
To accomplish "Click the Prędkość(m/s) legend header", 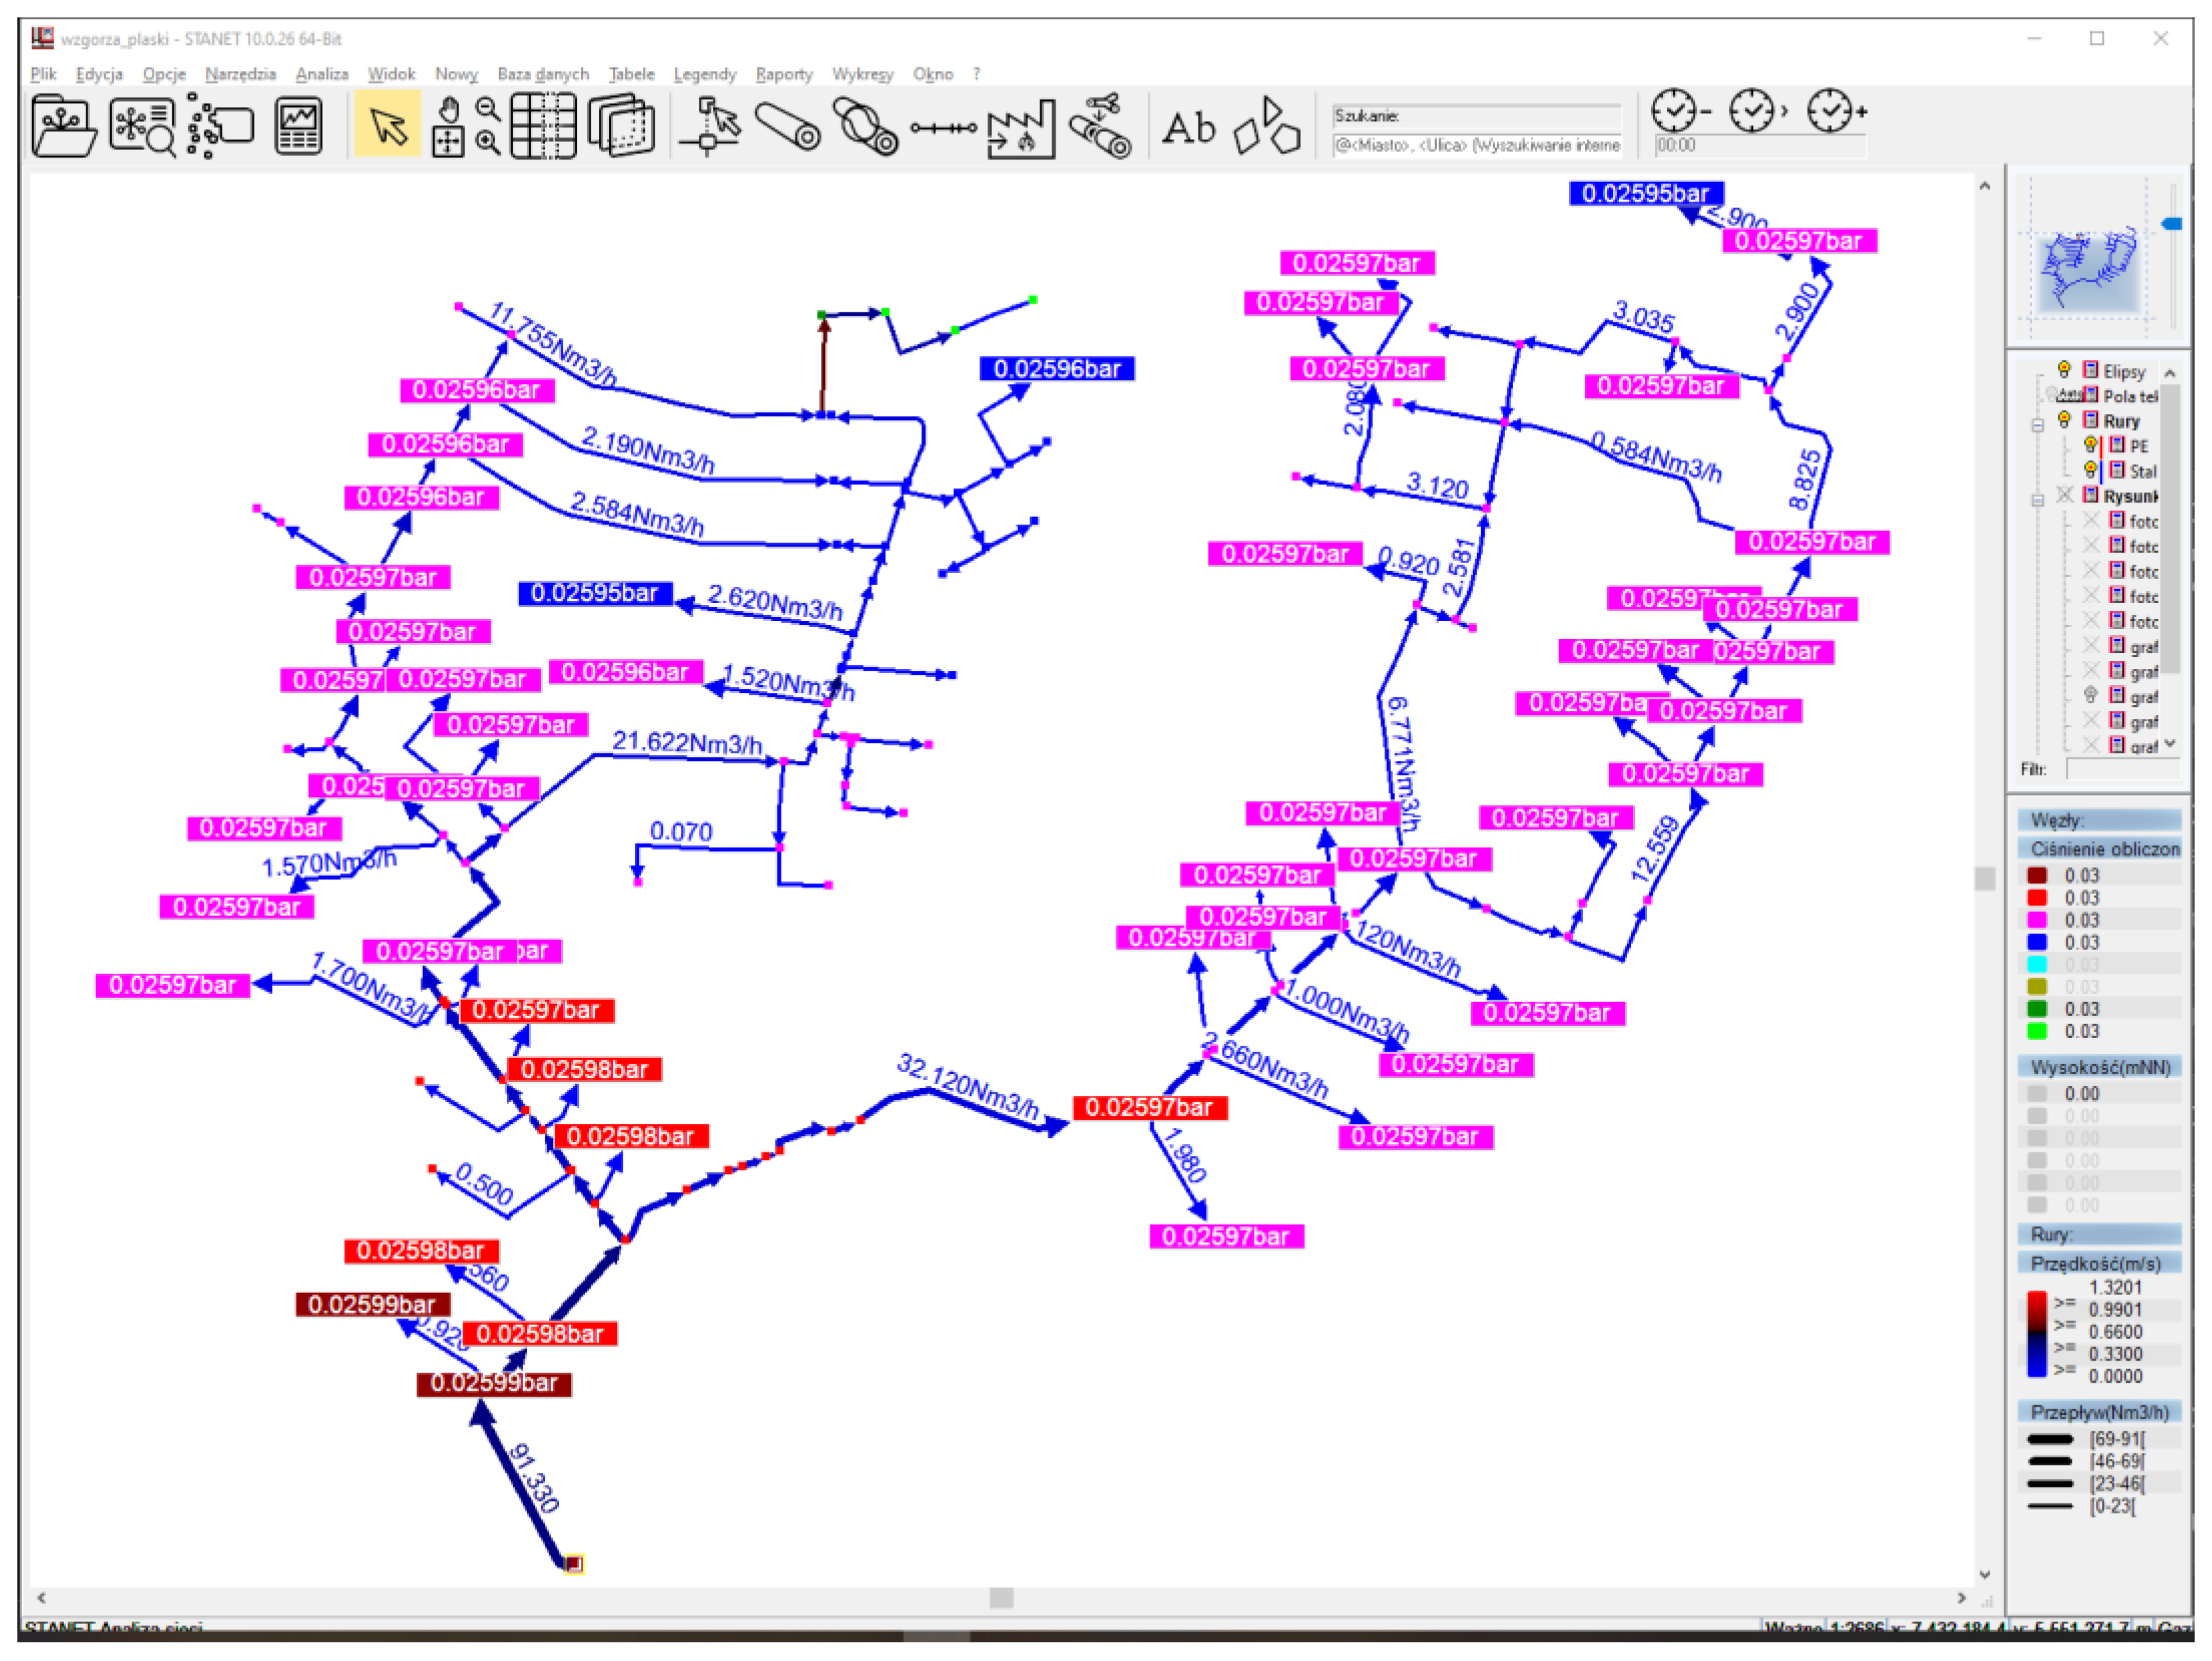I will click(2095, 1264).
